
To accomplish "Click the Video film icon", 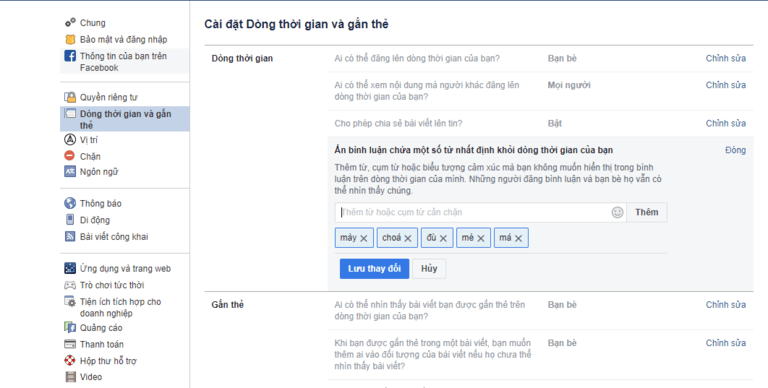I will click(70, 377).
